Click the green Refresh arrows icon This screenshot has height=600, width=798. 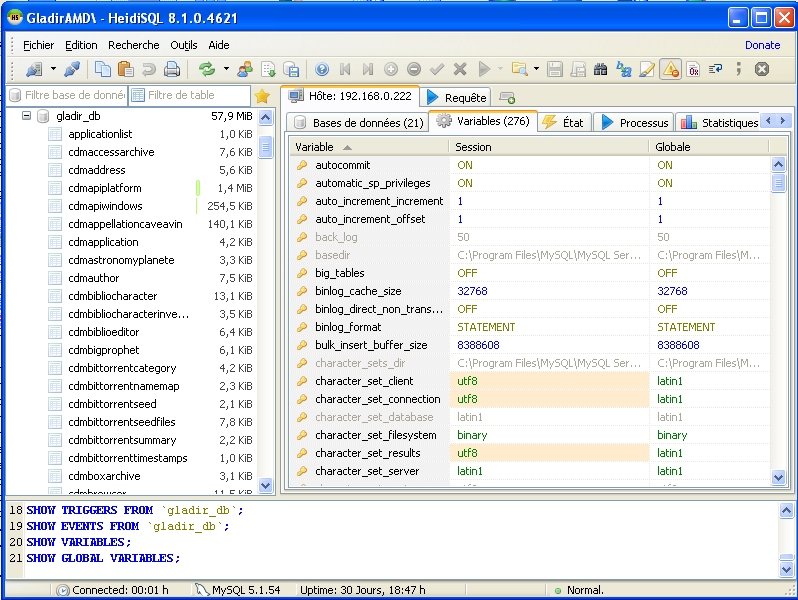point(207,69)
